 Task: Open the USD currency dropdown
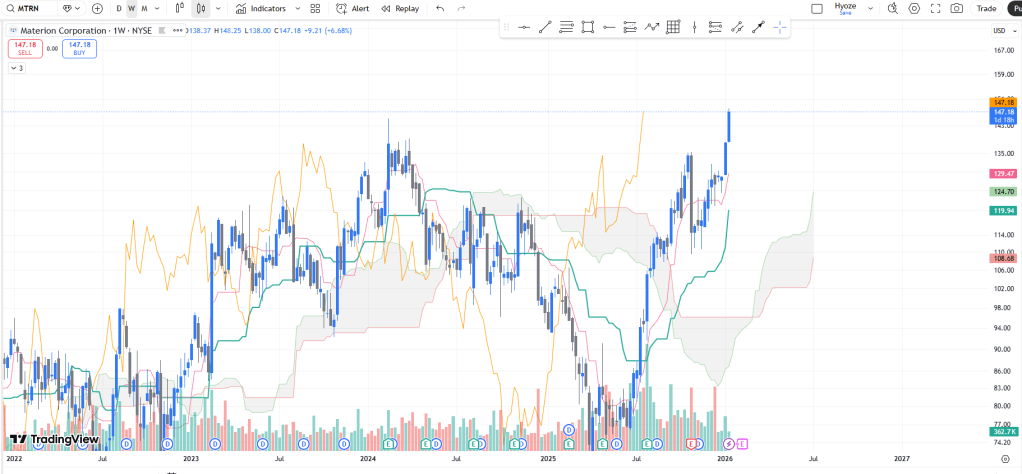[x=1001, y=32]
